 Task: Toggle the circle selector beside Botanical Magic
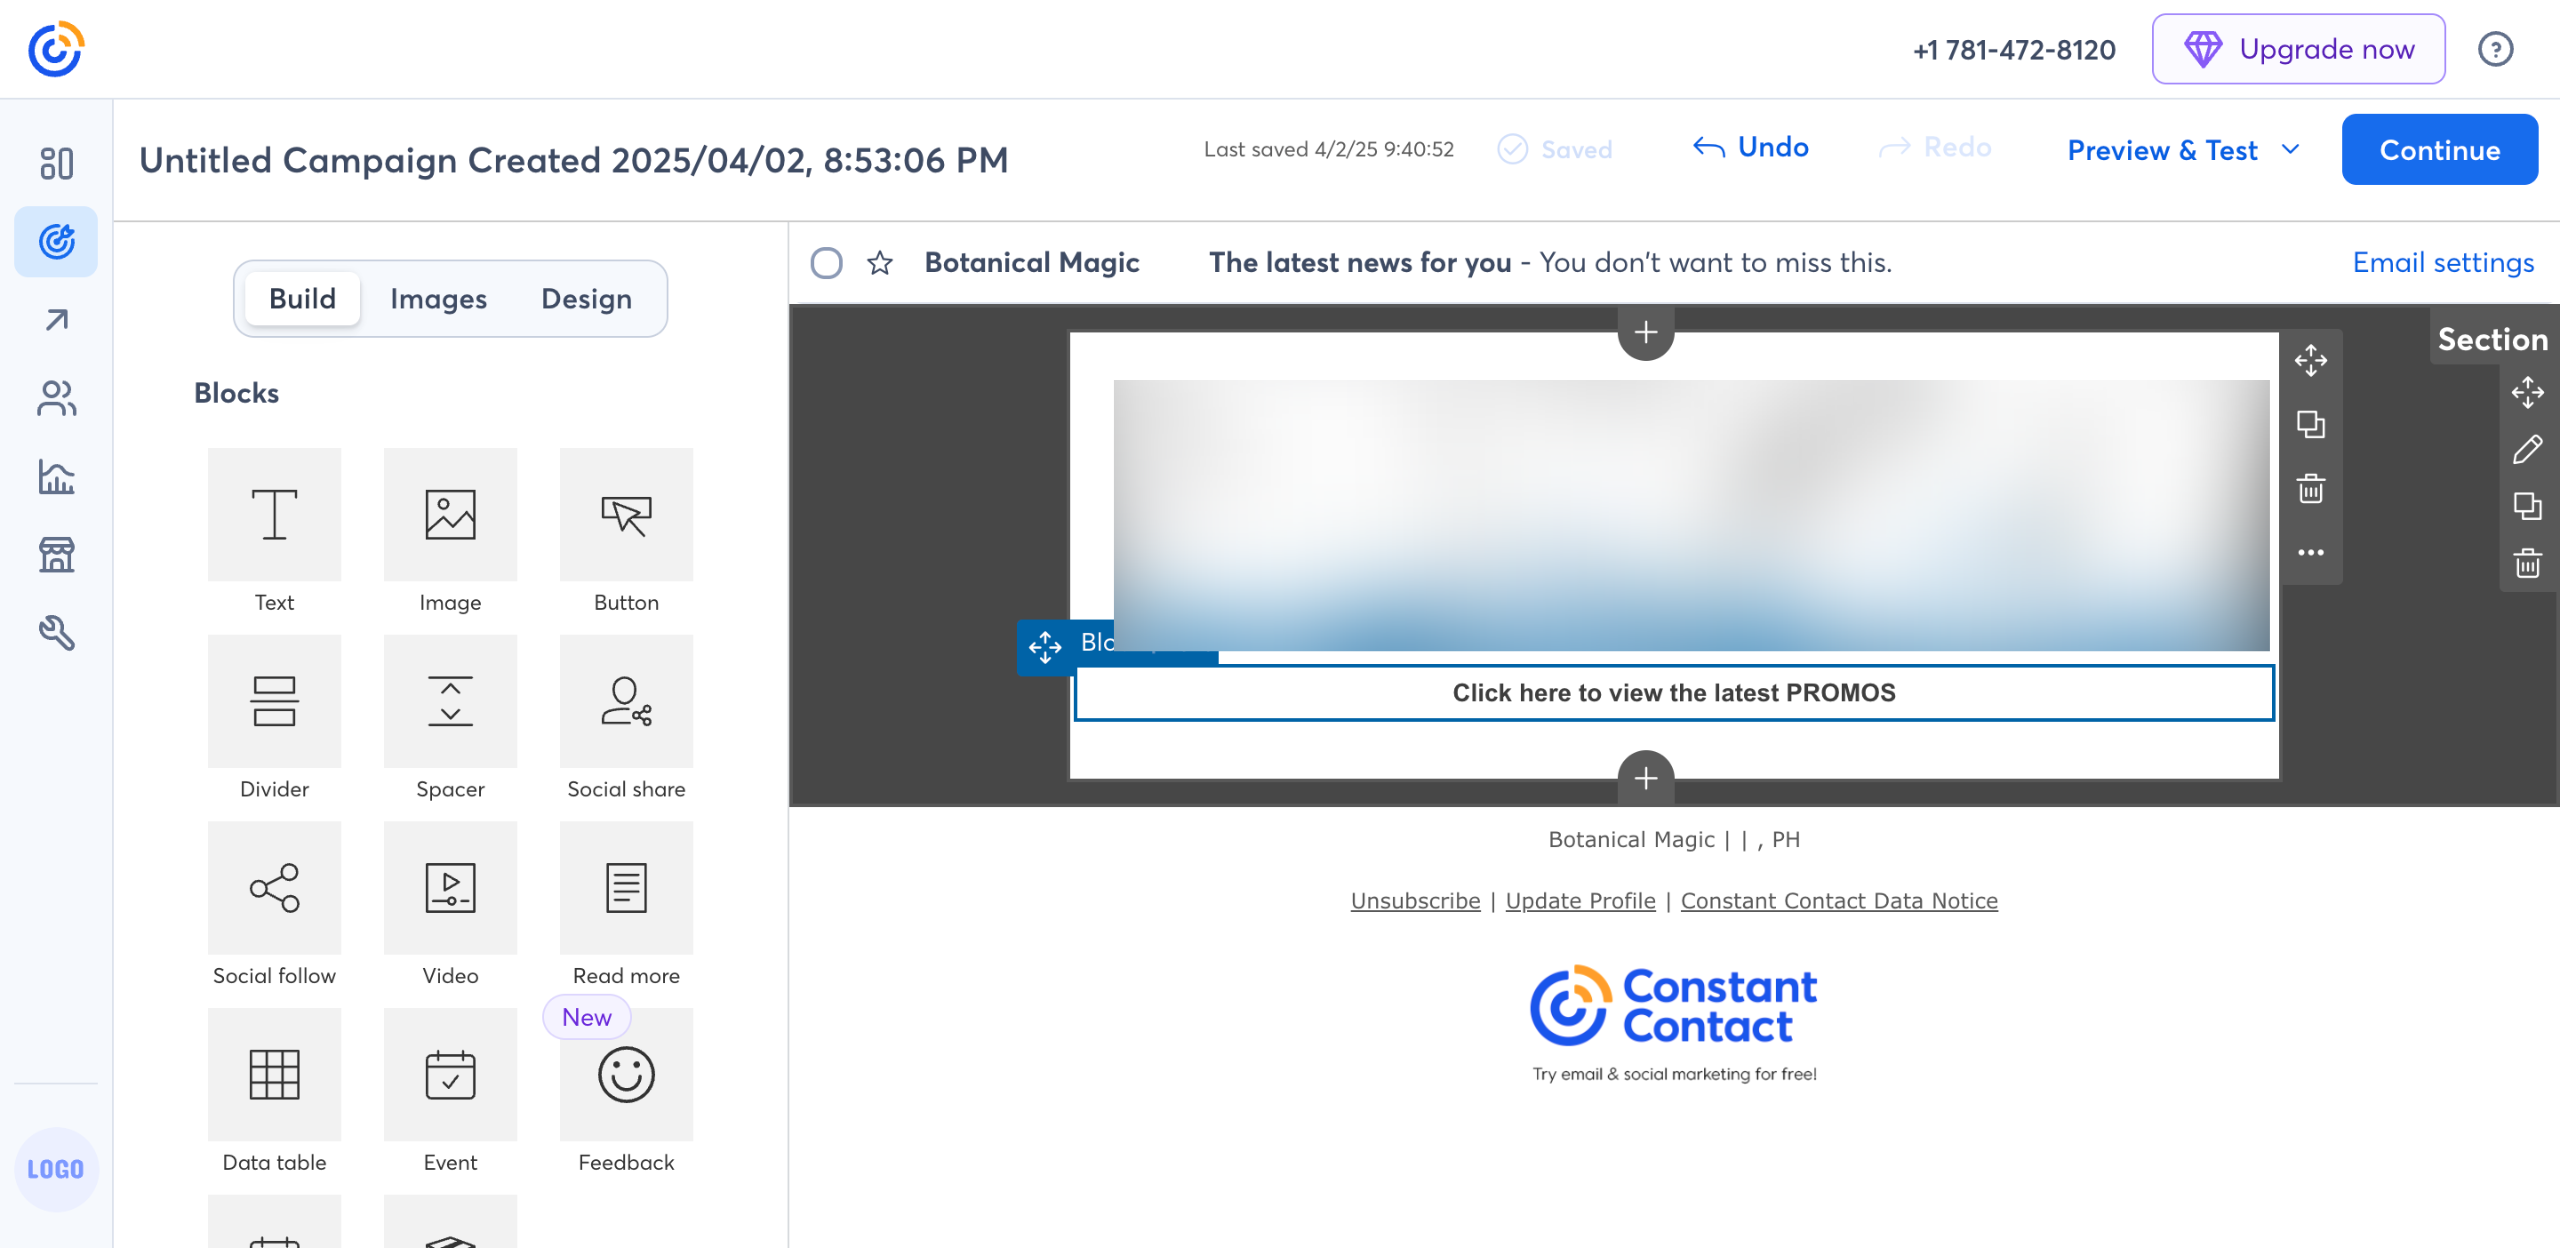pos(826,263)
